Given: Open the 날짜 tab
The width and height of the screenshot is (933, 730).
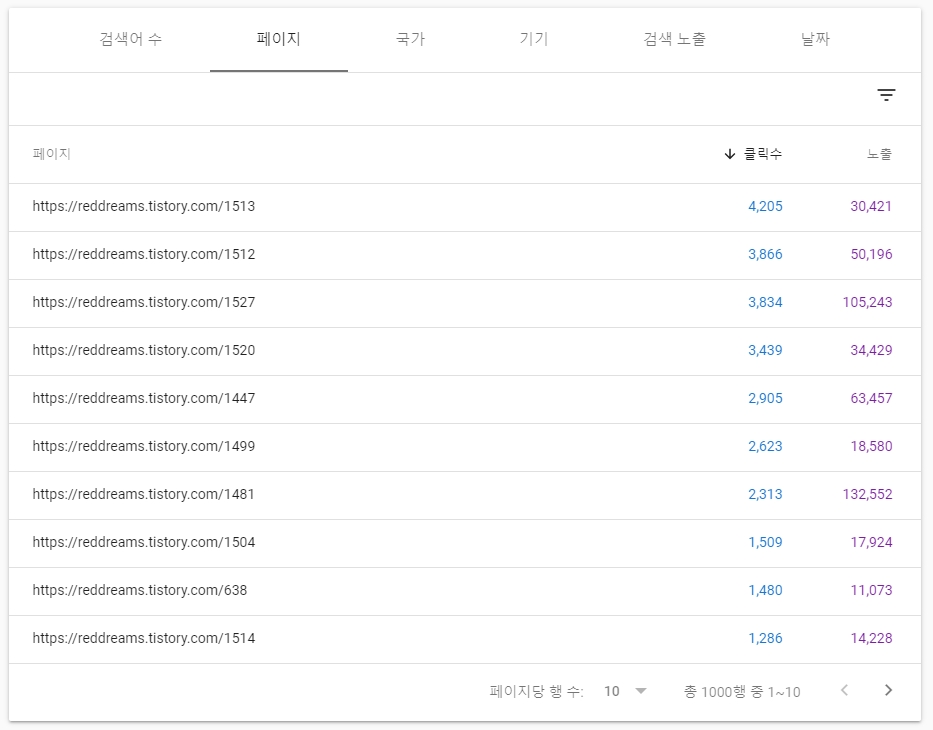Looking at the screenshot, I should click(x=815, y=39).
